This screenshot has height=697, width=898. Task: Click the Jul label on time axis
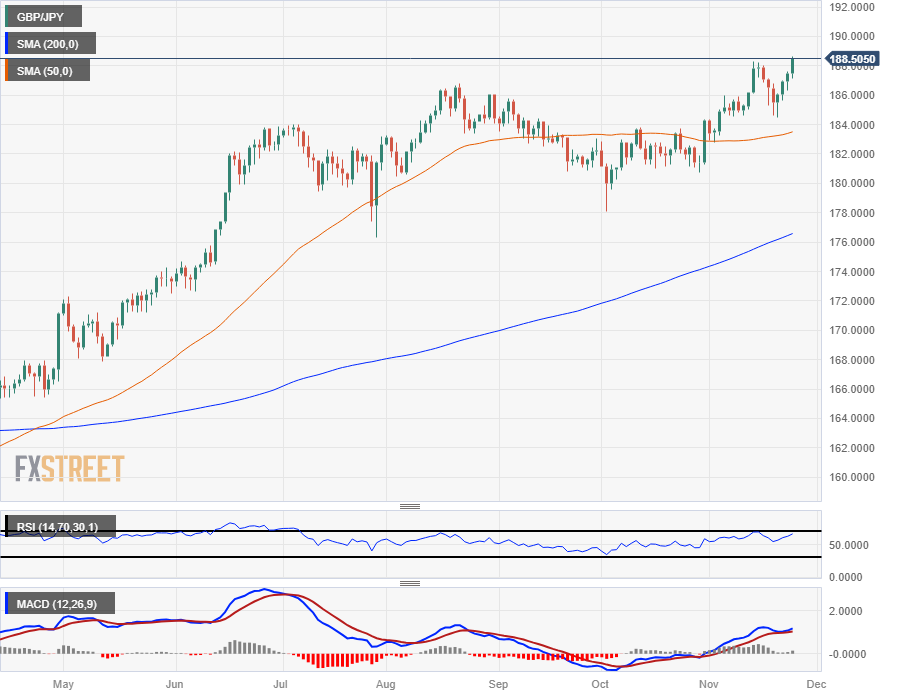[280, 684]
